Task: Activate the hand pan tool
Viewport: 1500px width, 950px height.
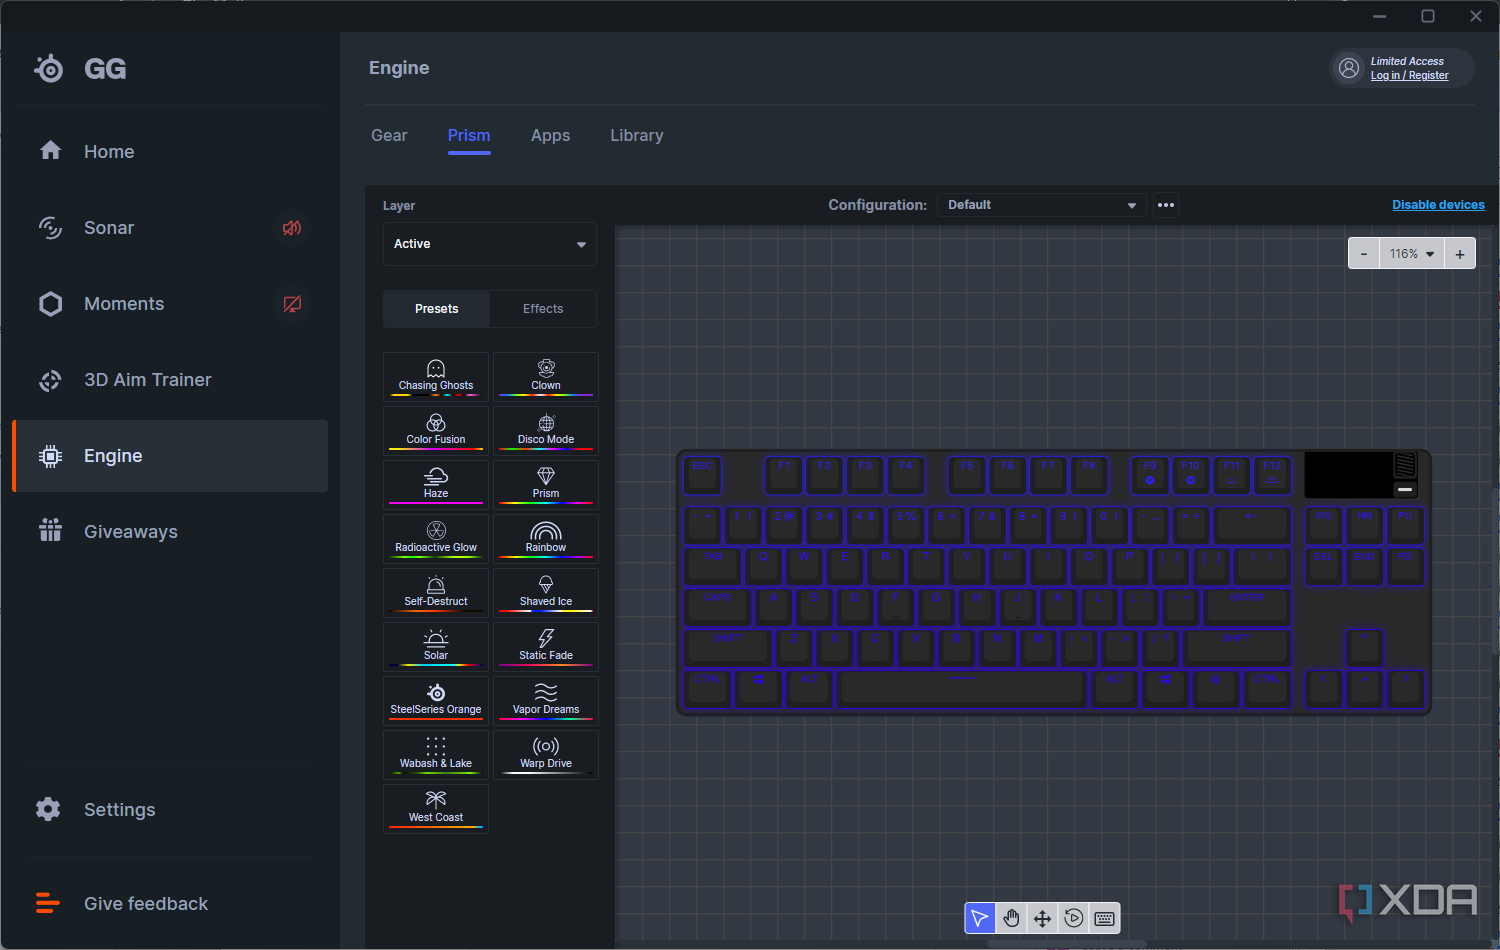Action: (1011, 918)
